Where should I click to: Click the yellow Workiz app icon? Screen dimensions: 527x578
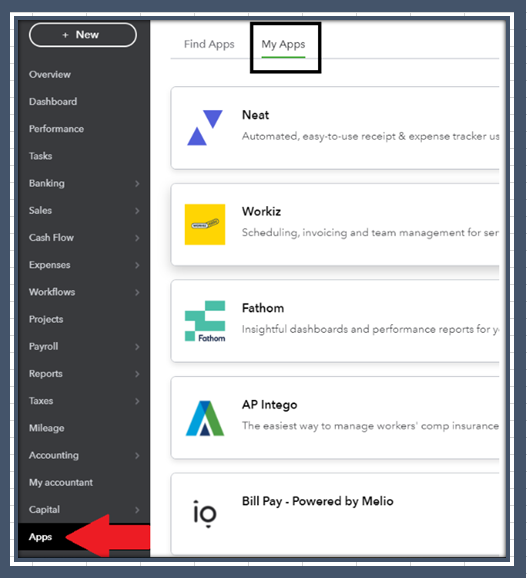205,224
